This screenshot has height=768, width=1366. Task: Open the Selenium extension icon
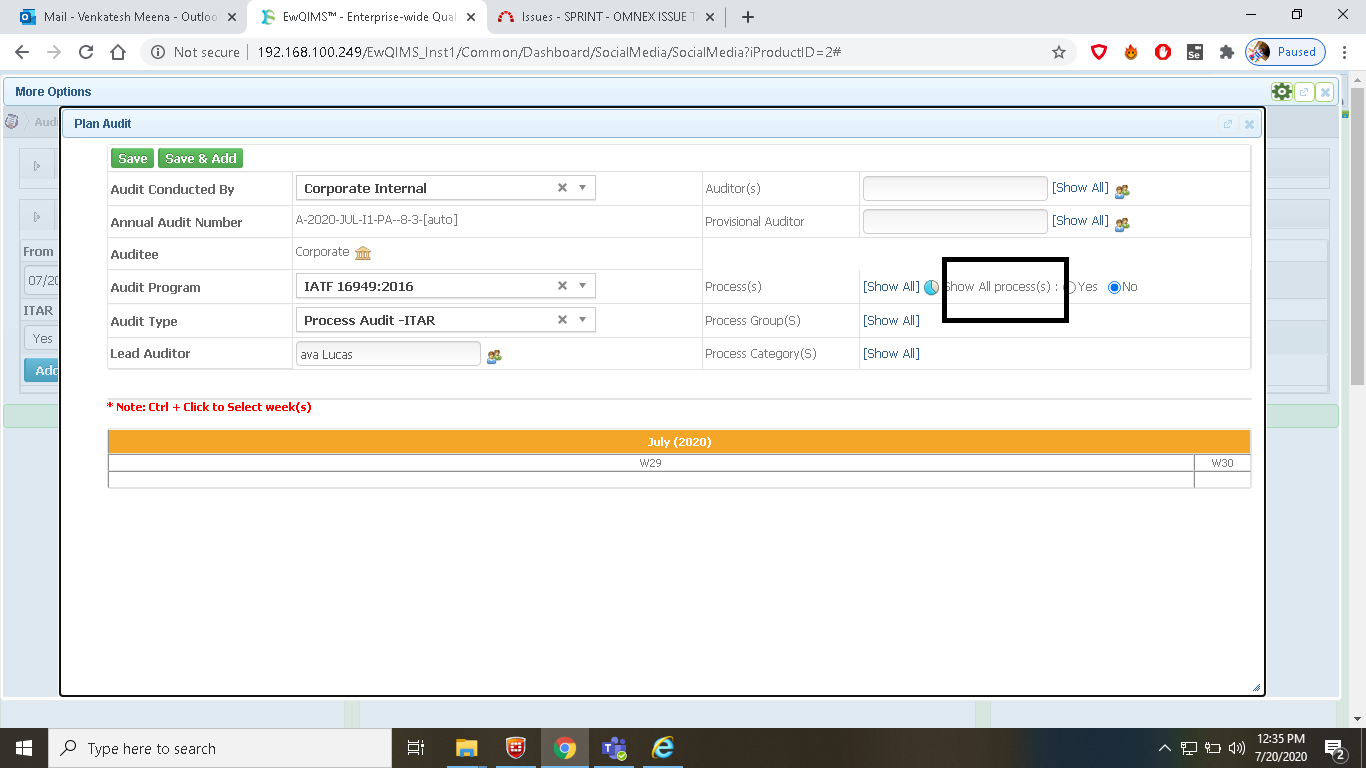point(1194,52)
